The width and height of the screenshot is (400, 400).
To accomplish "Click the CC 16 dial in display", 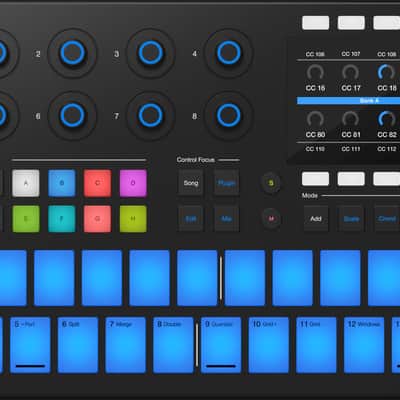I will 315,73.
